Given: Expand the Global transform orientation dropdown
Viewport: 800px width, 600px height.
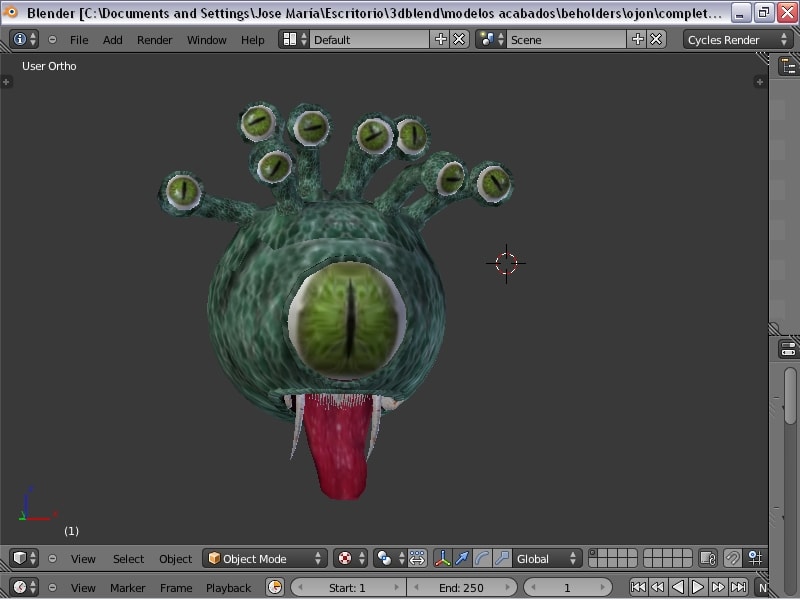Looking at the screenshot, I should (x=546, y=558).
